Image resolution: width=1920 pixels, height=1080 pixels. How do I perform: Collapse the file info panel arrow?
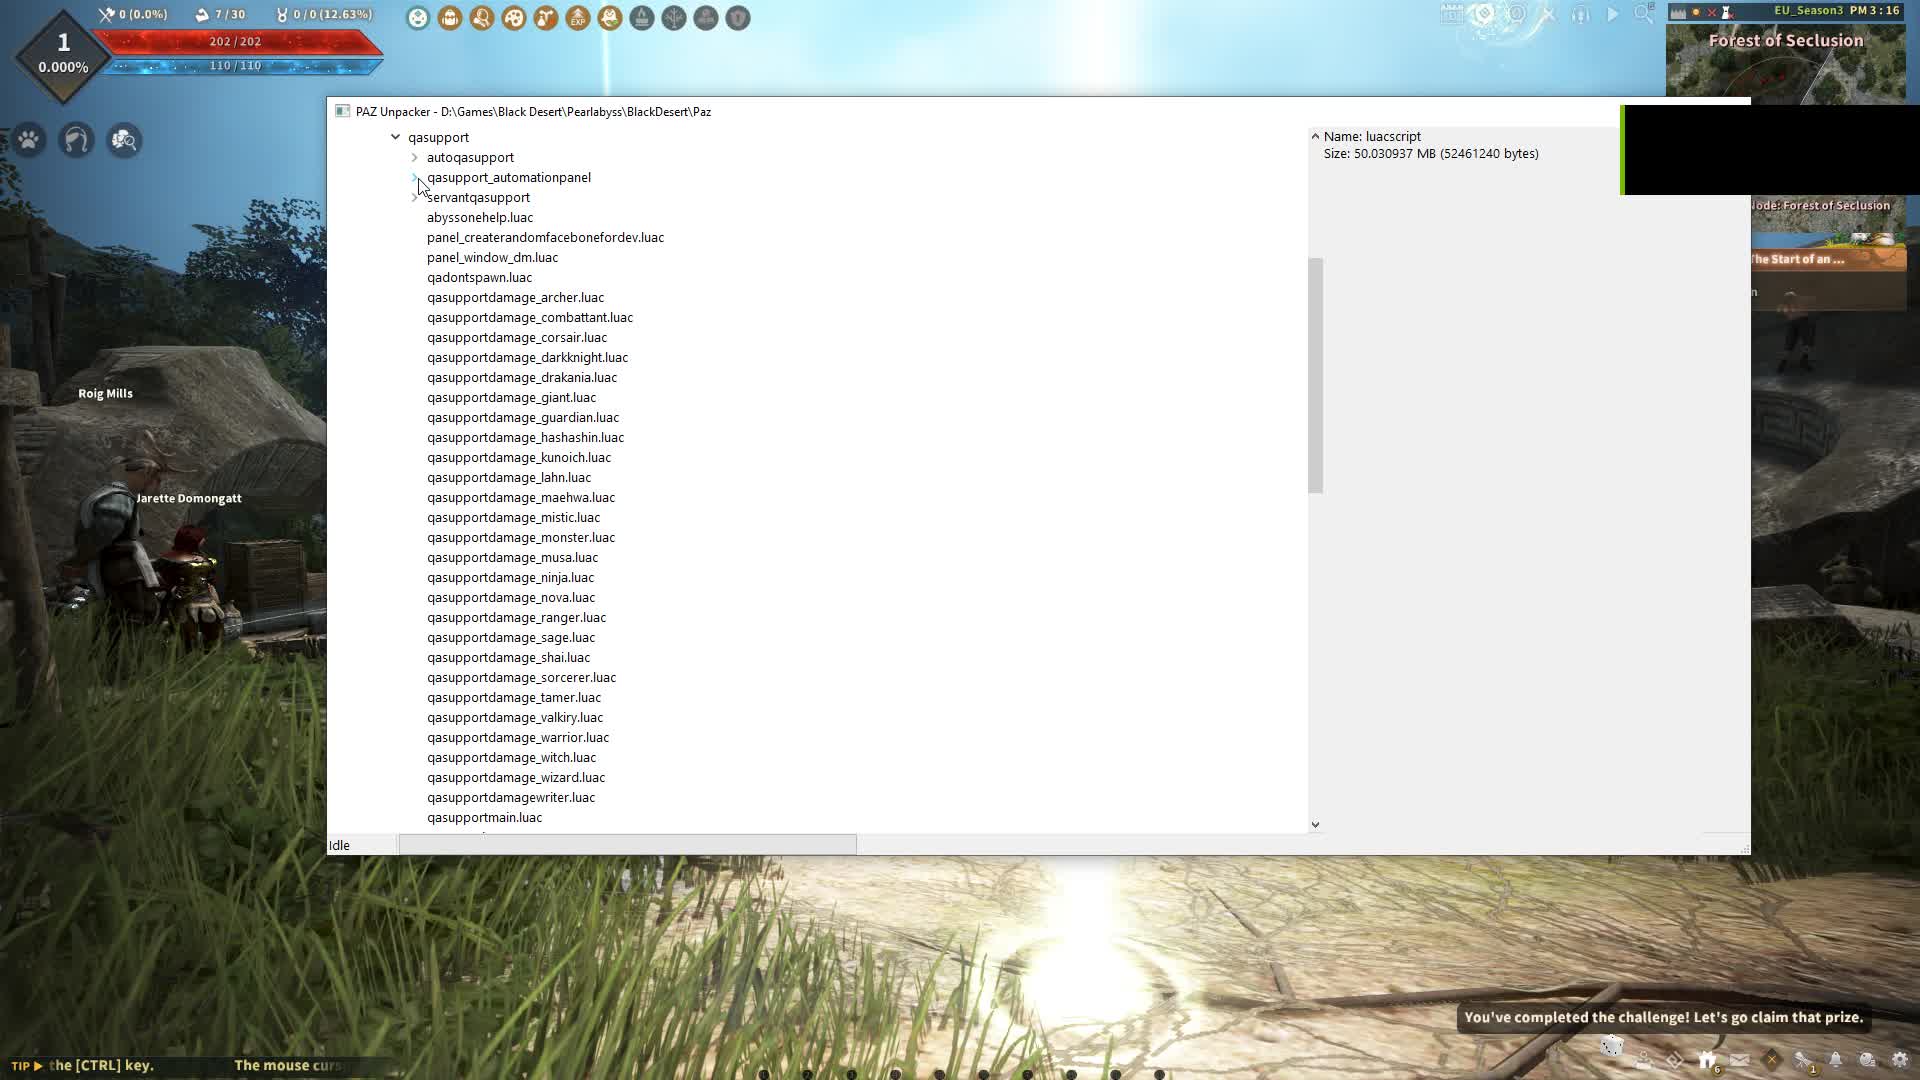click(x=1315, y=136)
